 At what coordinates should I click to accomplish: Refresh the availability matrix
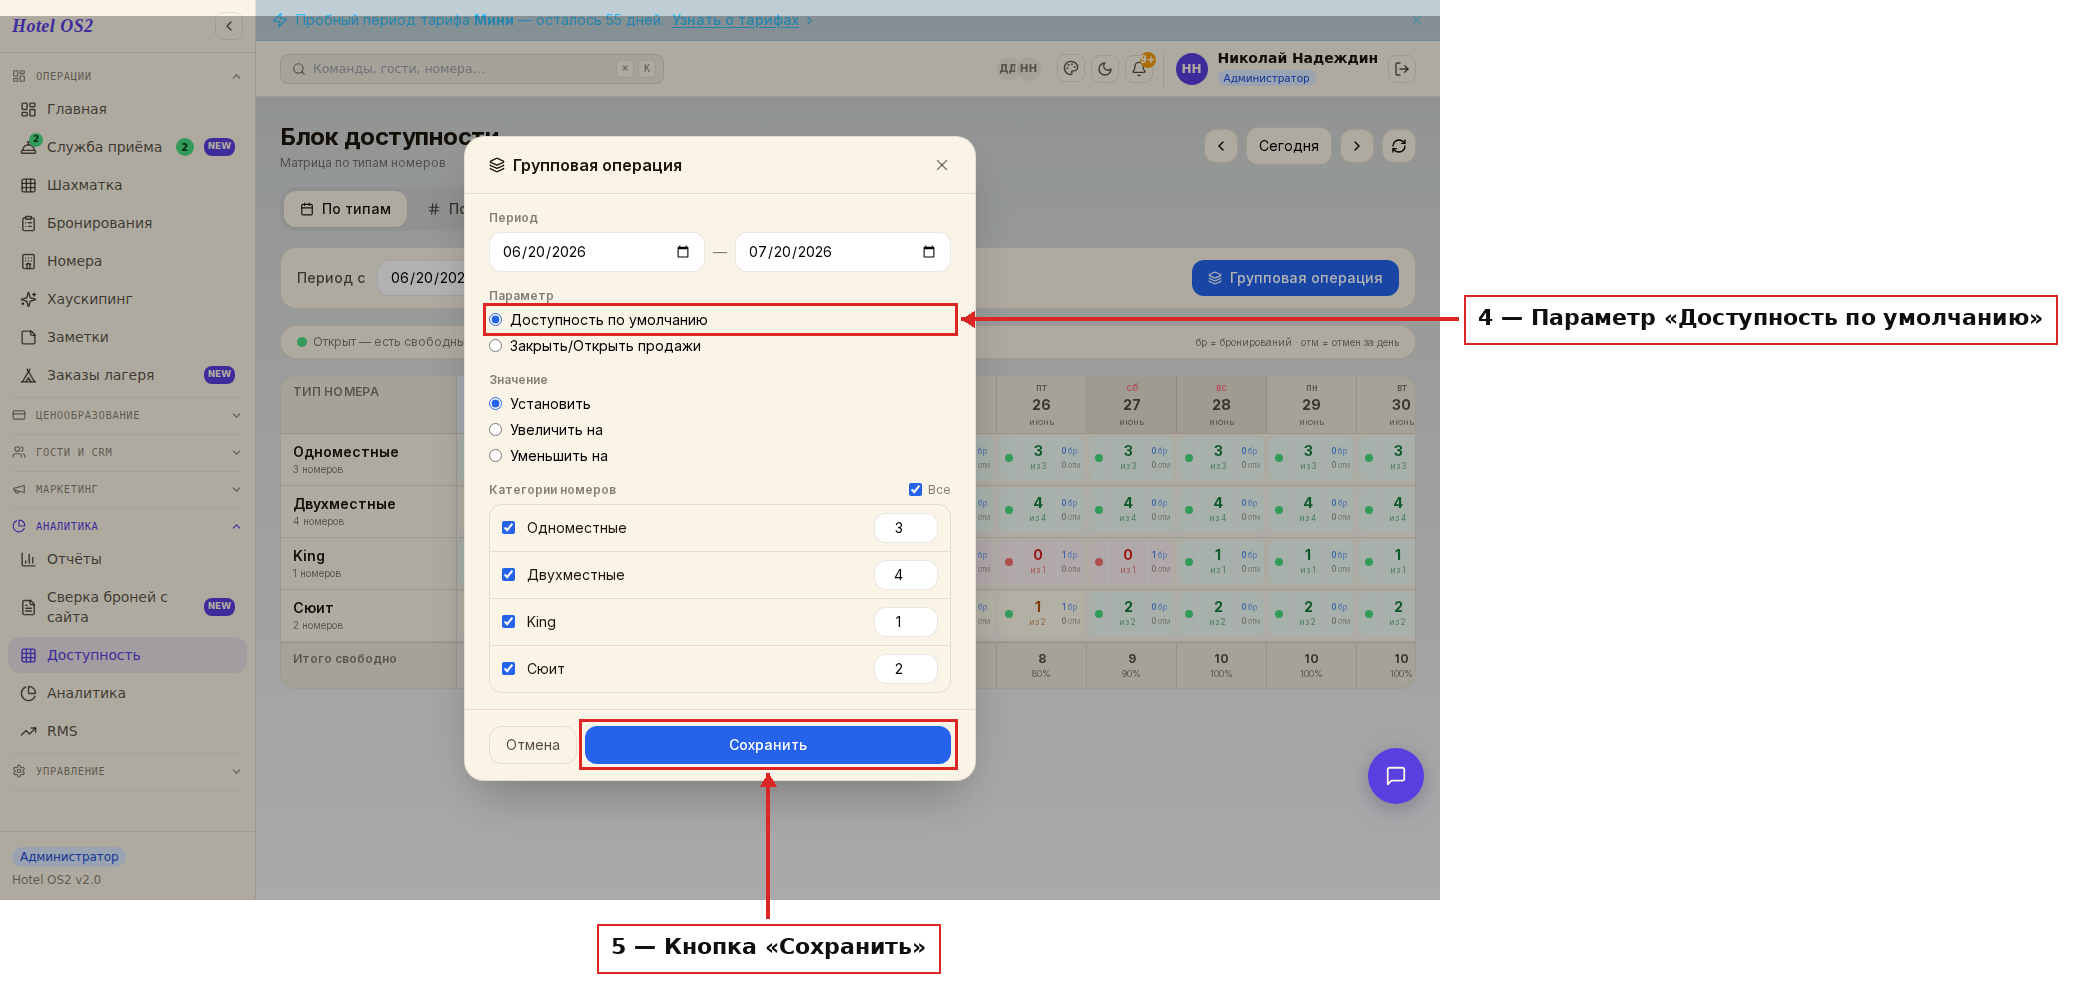[x=1399, y=146]
